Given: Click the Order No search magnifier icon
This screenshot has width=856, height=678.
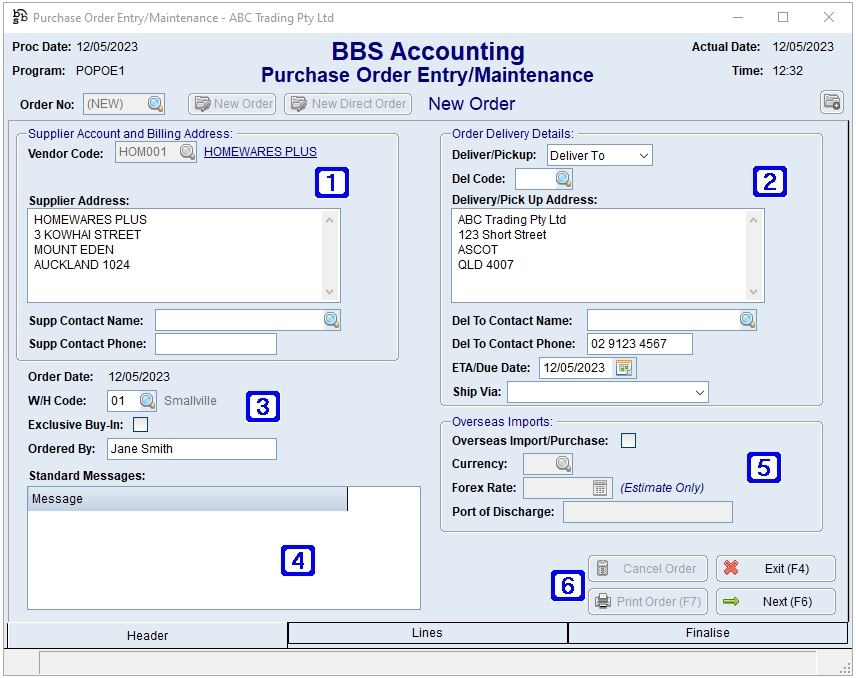Looking at the screenshot, I should coord(155,104).
